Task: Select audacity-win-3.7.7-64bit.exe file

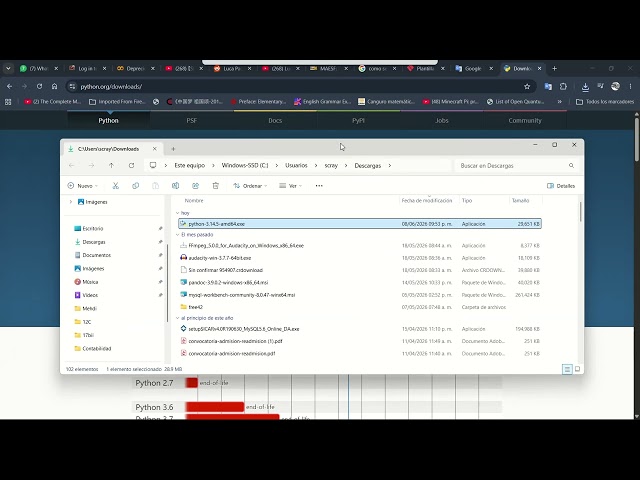Action: (x=360, y=258)
